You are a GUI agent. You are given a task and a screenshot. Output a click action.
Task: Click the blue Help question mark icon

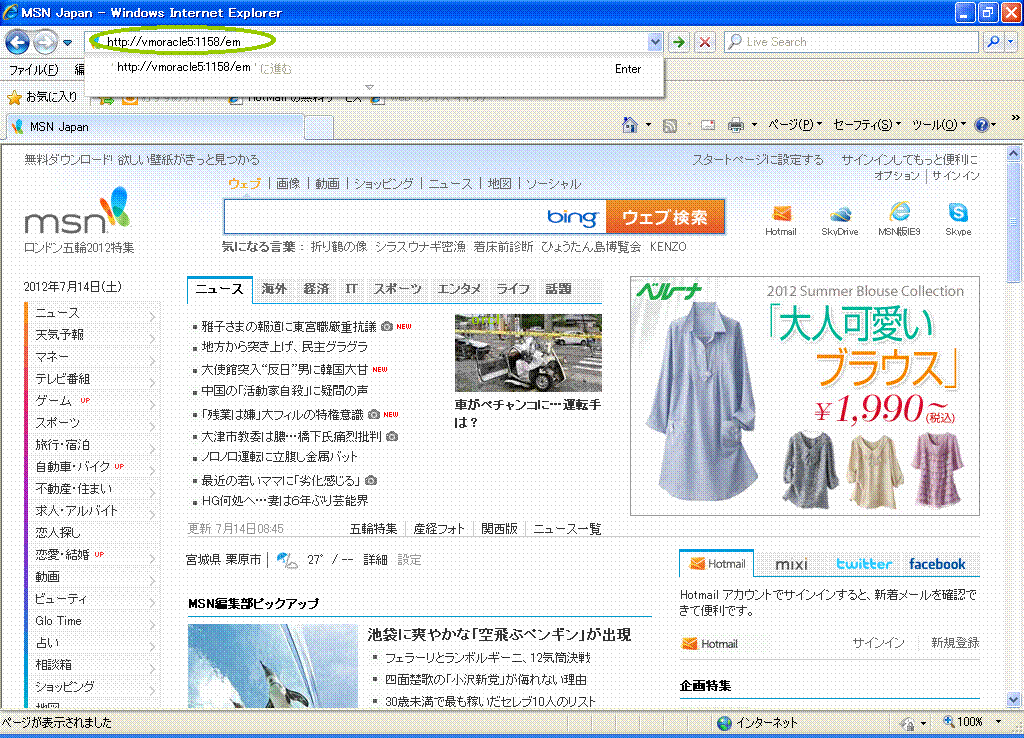pos(982,125)
